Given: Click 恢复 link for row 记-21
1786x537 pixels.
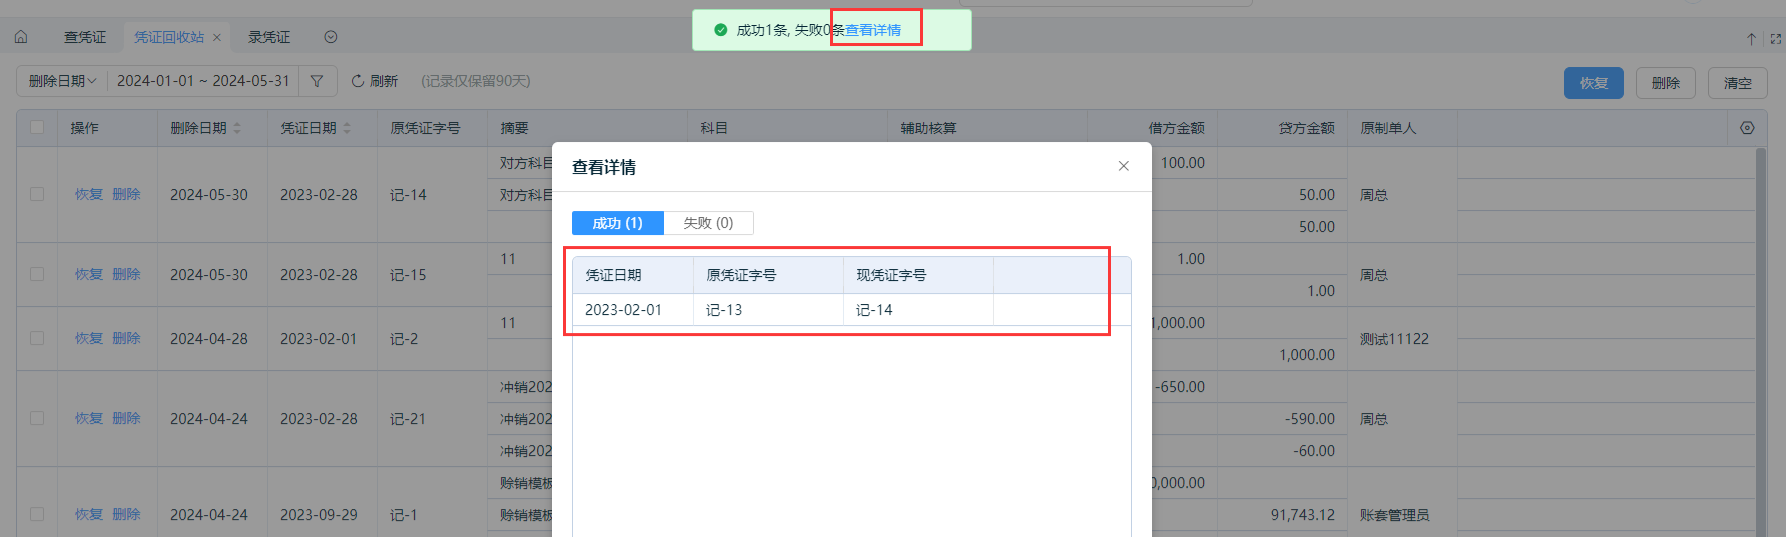Looking at the screenshot, I should [x=89, y=418].
